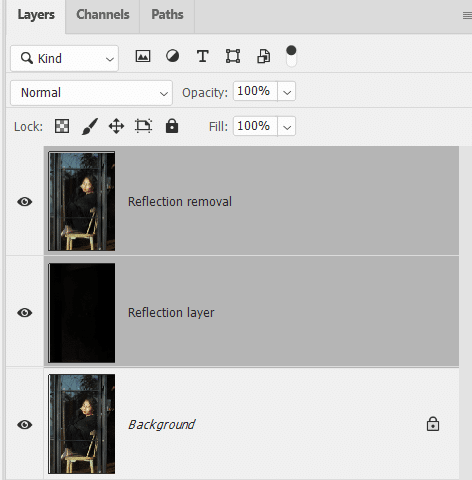Image resolution: width=472 pixels, height=480 pixels.
Task: Filter for shape layers icon
Action: click(233, 56)
